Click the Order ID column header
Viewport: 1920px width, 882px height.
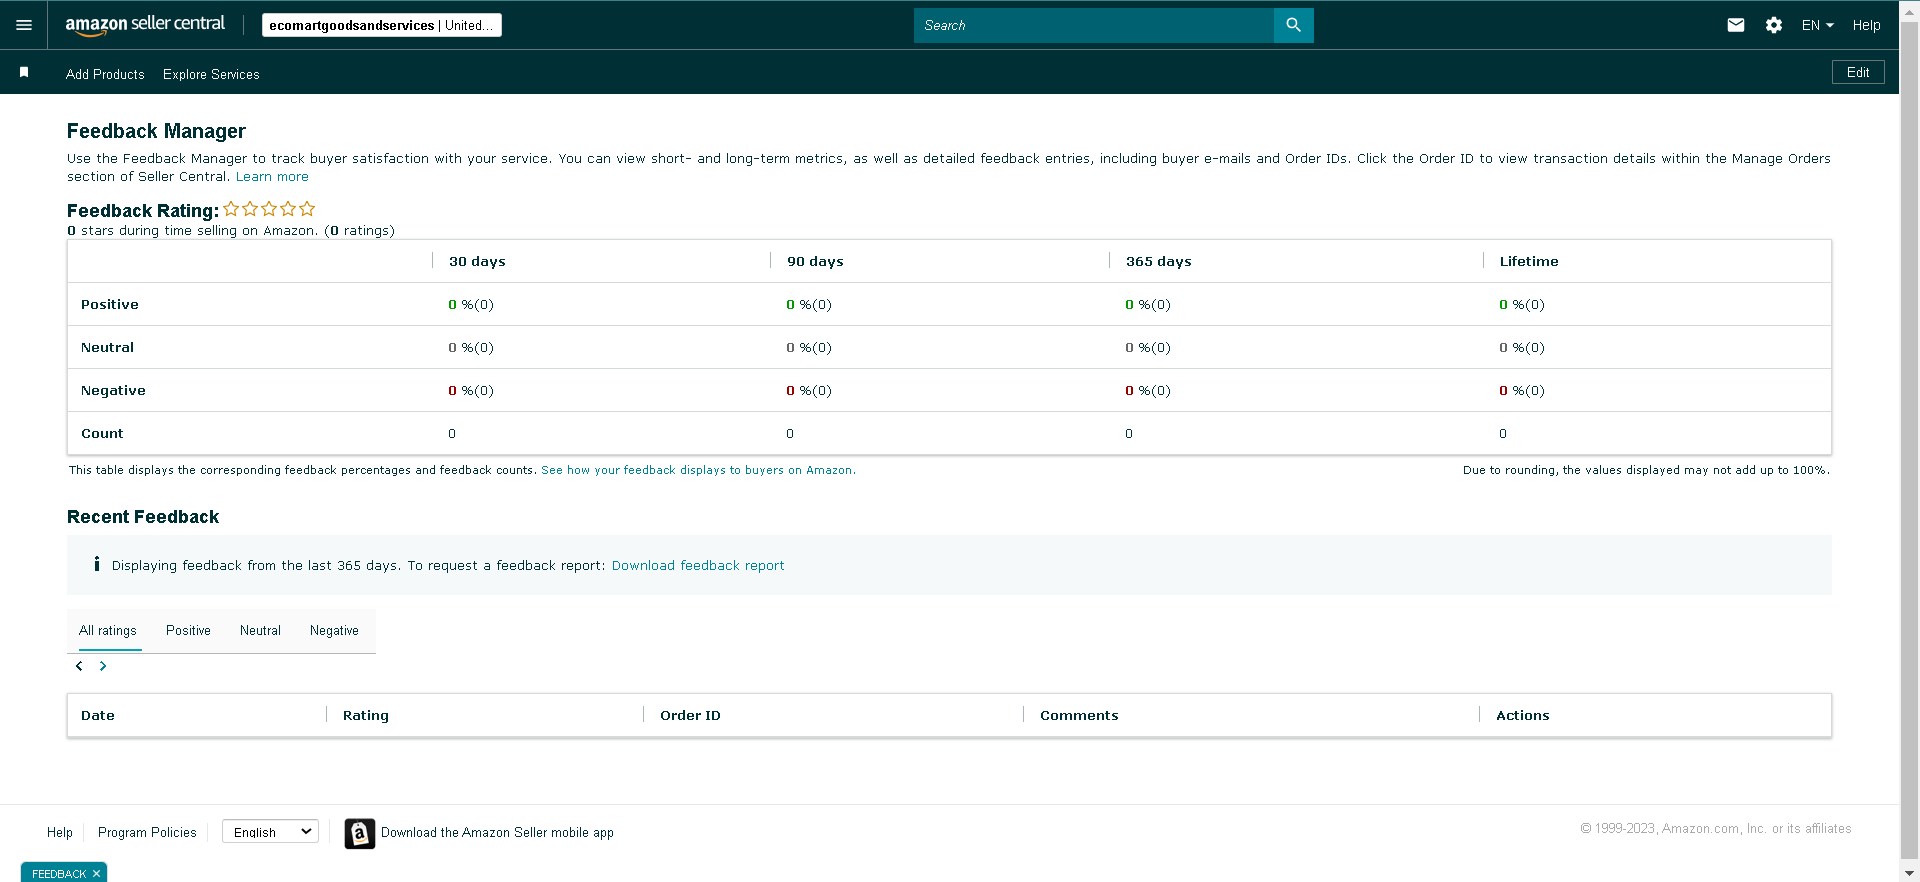point(690,715)
